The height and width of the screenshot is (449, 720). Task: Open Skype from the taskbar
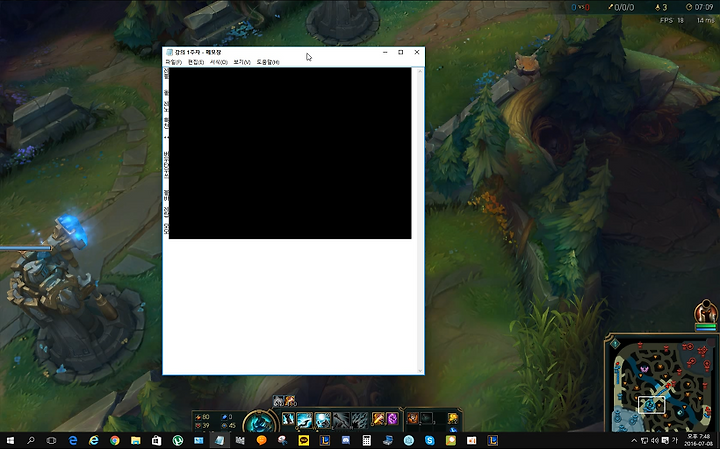point(430,441)
